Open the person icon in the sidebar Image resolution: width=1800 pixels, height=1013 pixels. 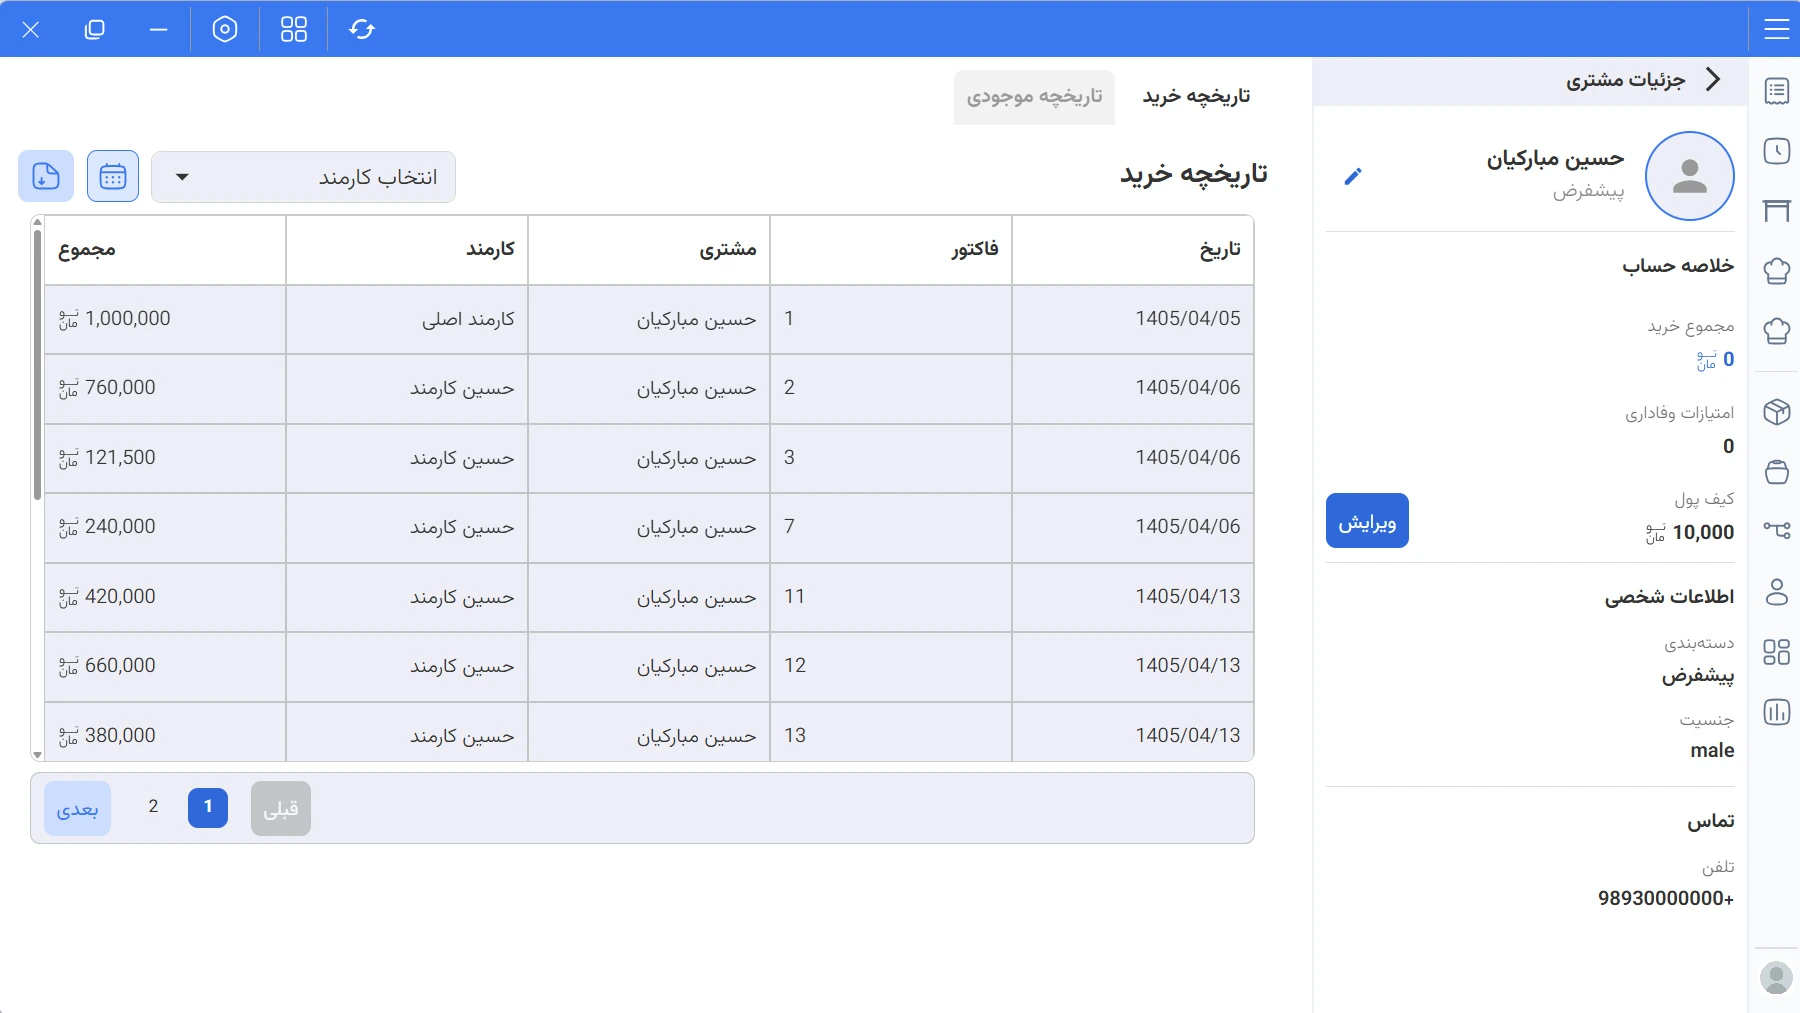coord(1776,592)
